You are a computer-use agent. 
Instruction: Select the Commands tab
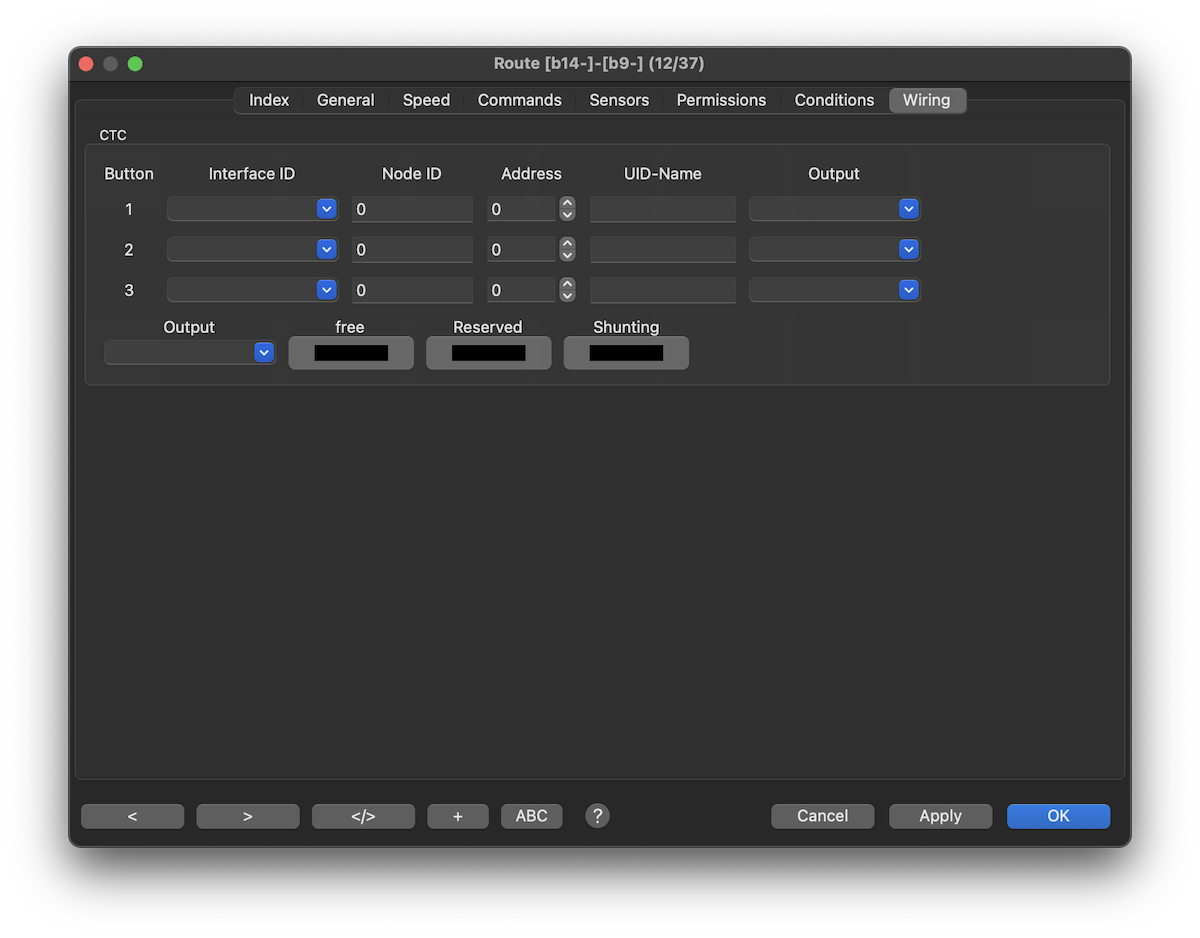(519, 100)
